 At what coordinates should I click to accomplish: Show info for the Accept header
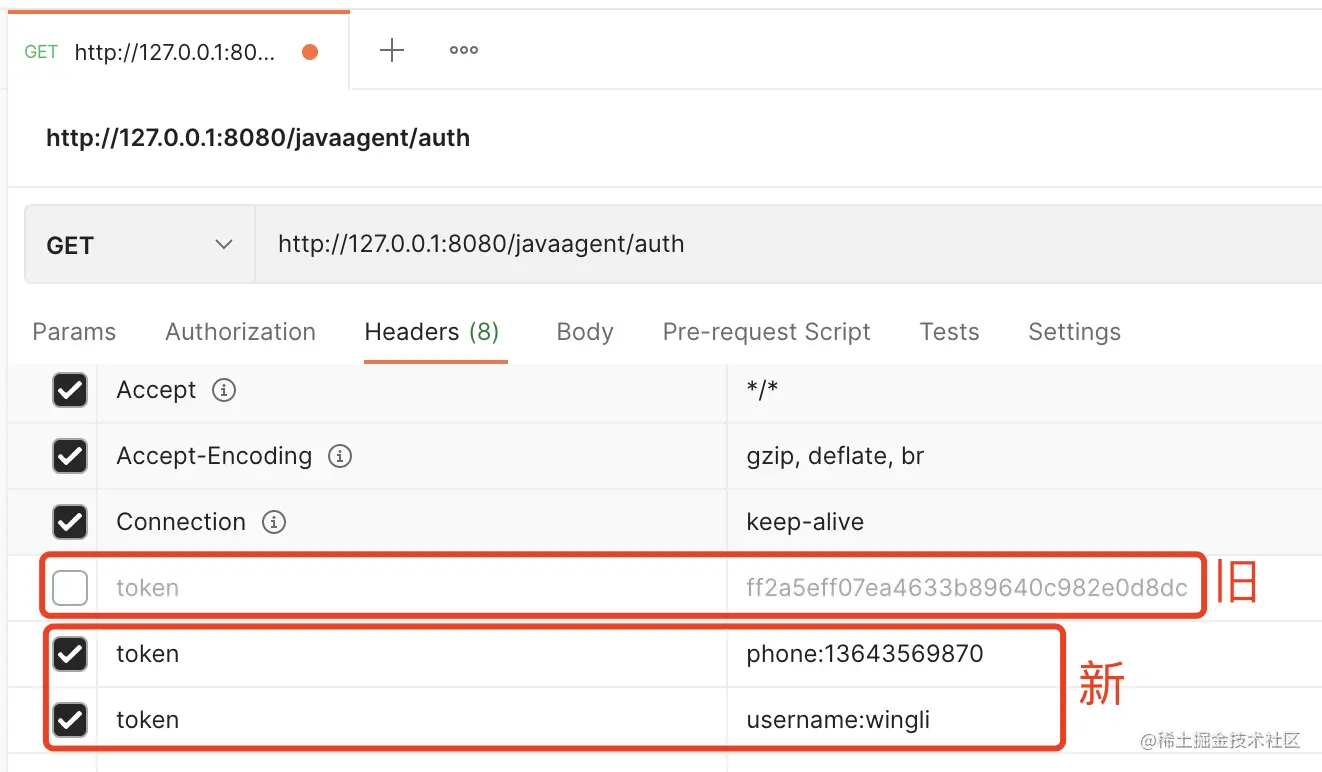coord(224,390)
